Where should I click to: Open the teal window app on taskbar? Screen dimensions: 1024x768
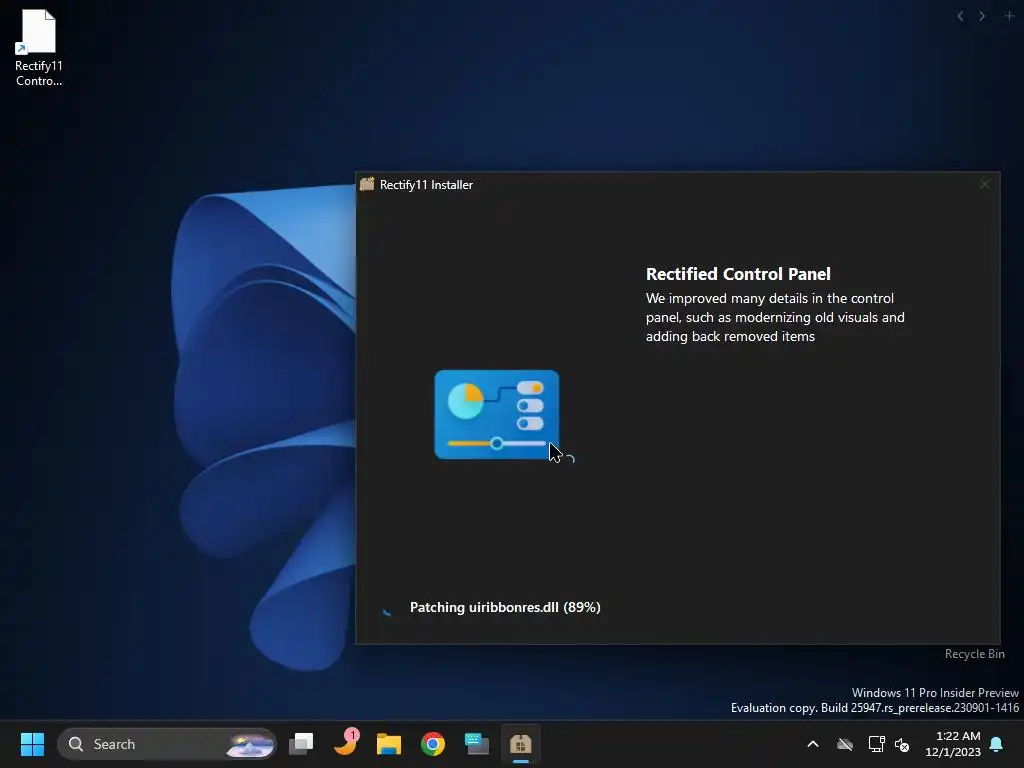click(477, 744)
